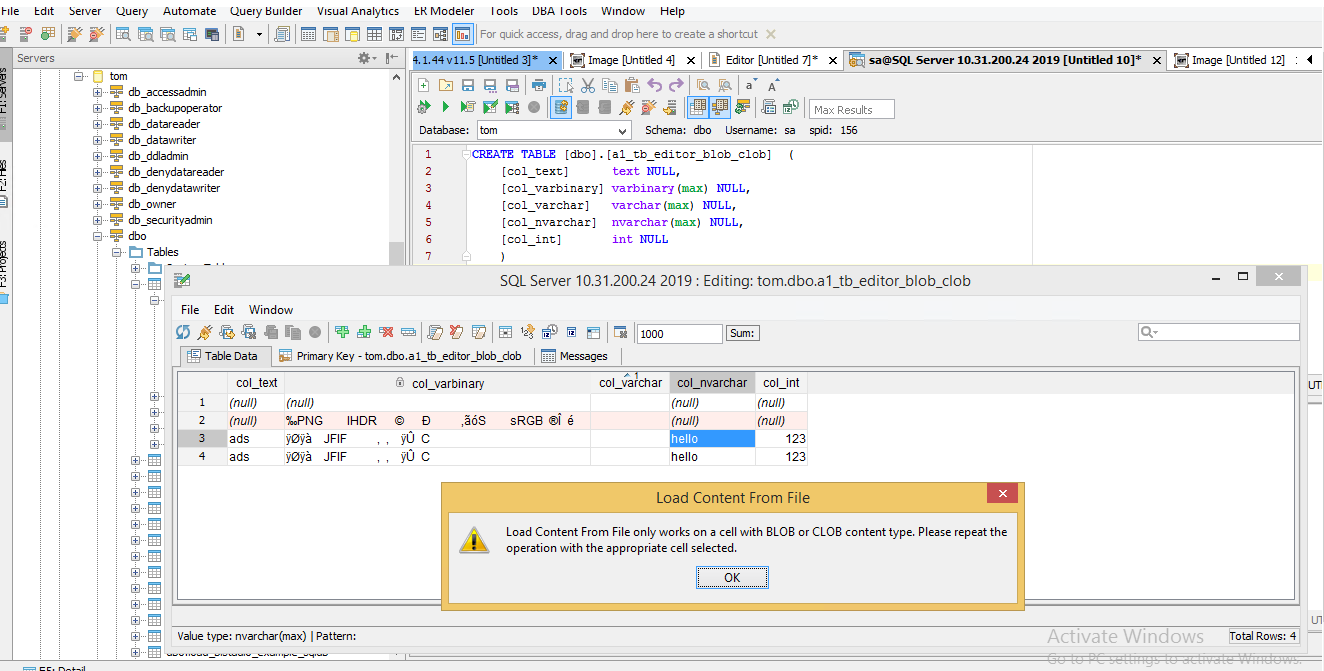Select the PNG IHDR varbinary cell

pos(438,421)
